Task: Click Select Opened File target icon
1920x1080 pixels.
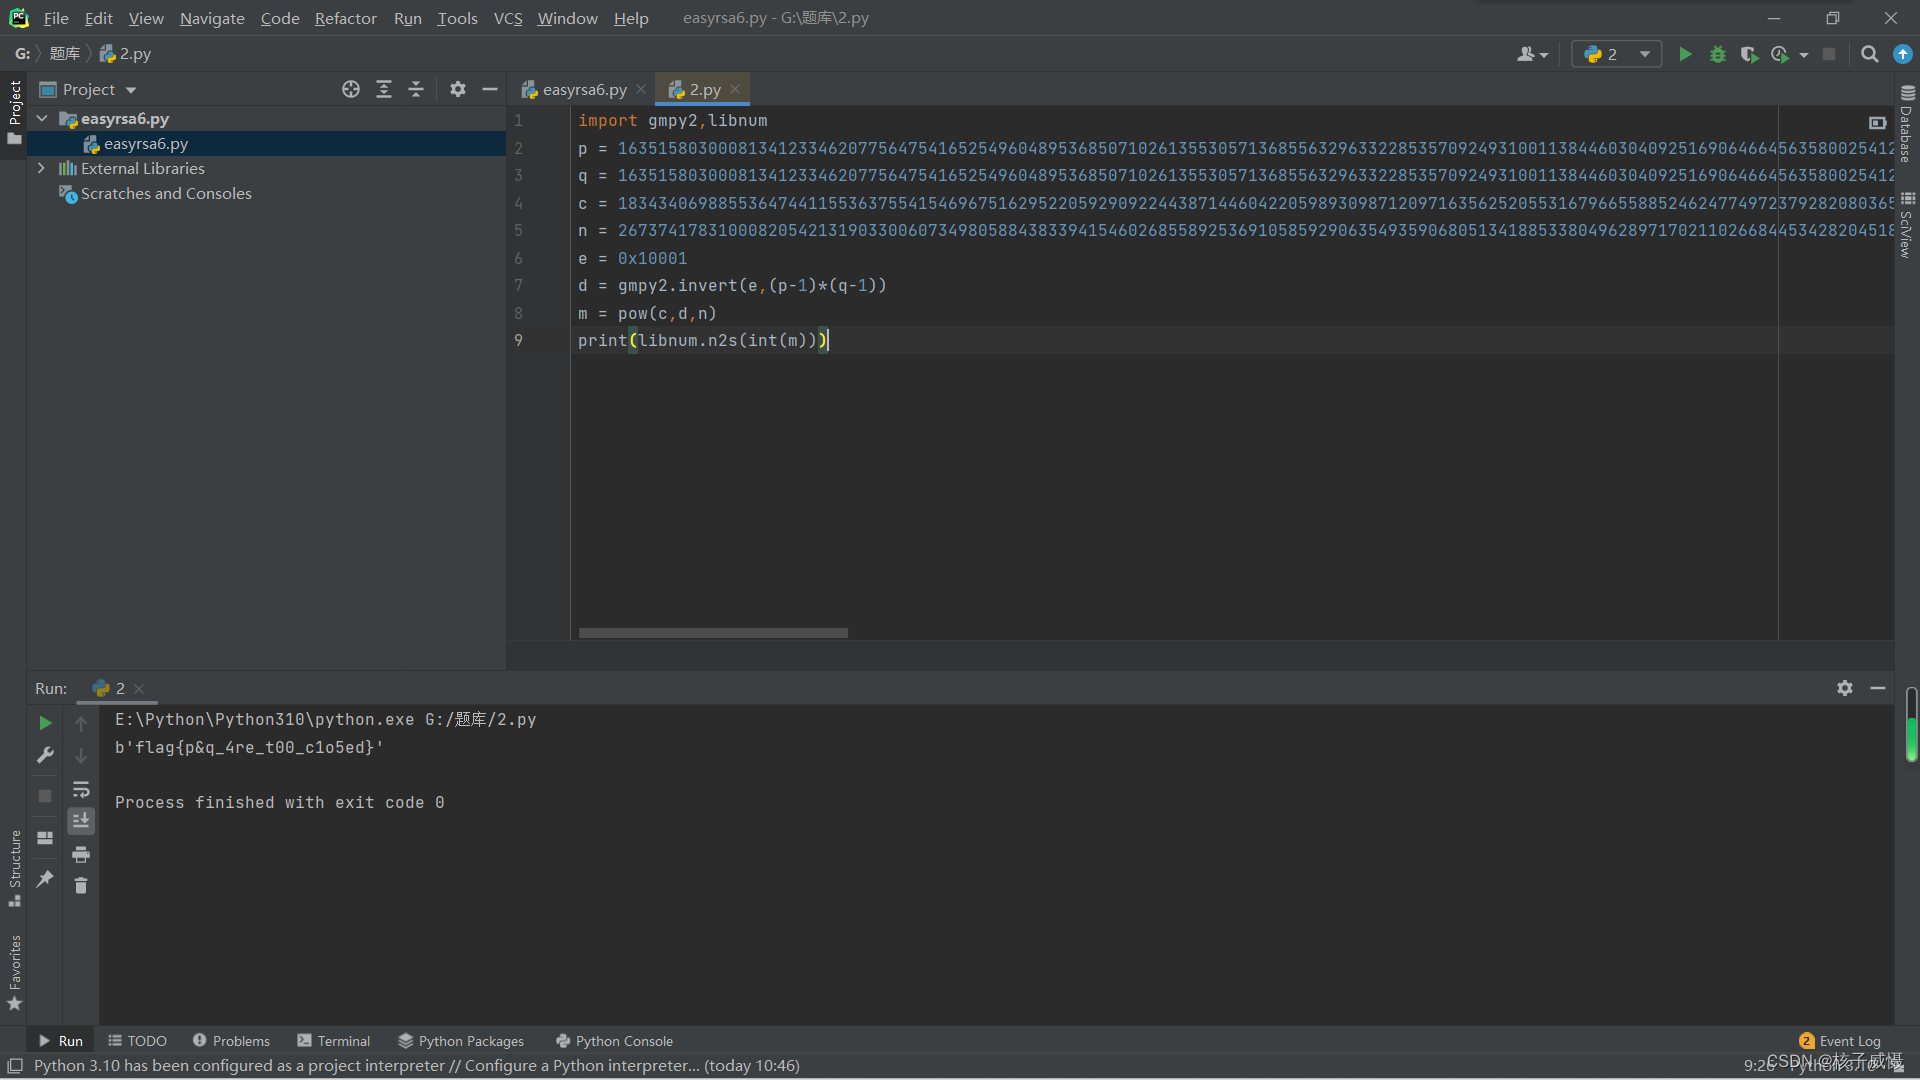Action: pos(351,89)
